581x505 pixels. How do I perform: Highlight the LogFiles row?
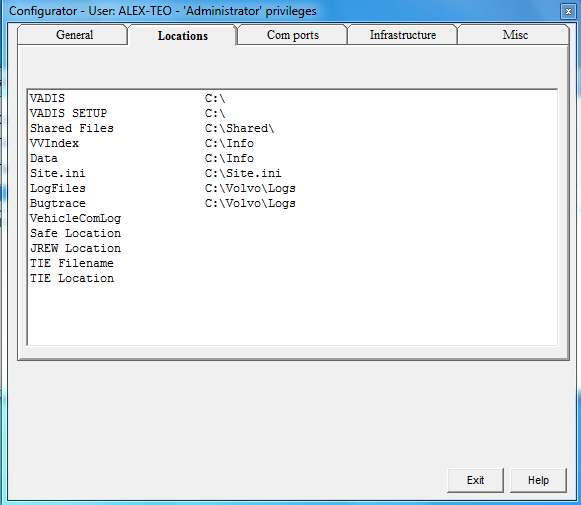pyautogui.click(x=292, y=189)
